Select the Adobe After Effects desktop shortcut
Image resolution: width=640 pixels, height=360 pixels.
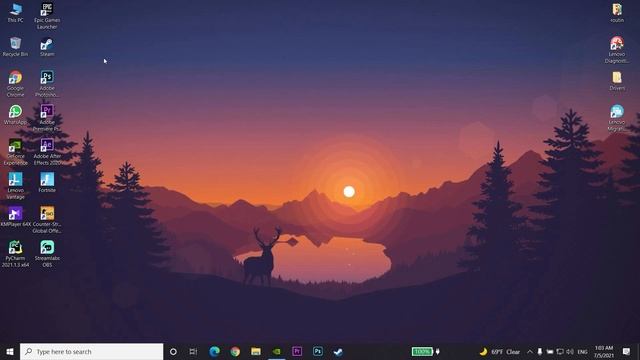pos(47,152)
